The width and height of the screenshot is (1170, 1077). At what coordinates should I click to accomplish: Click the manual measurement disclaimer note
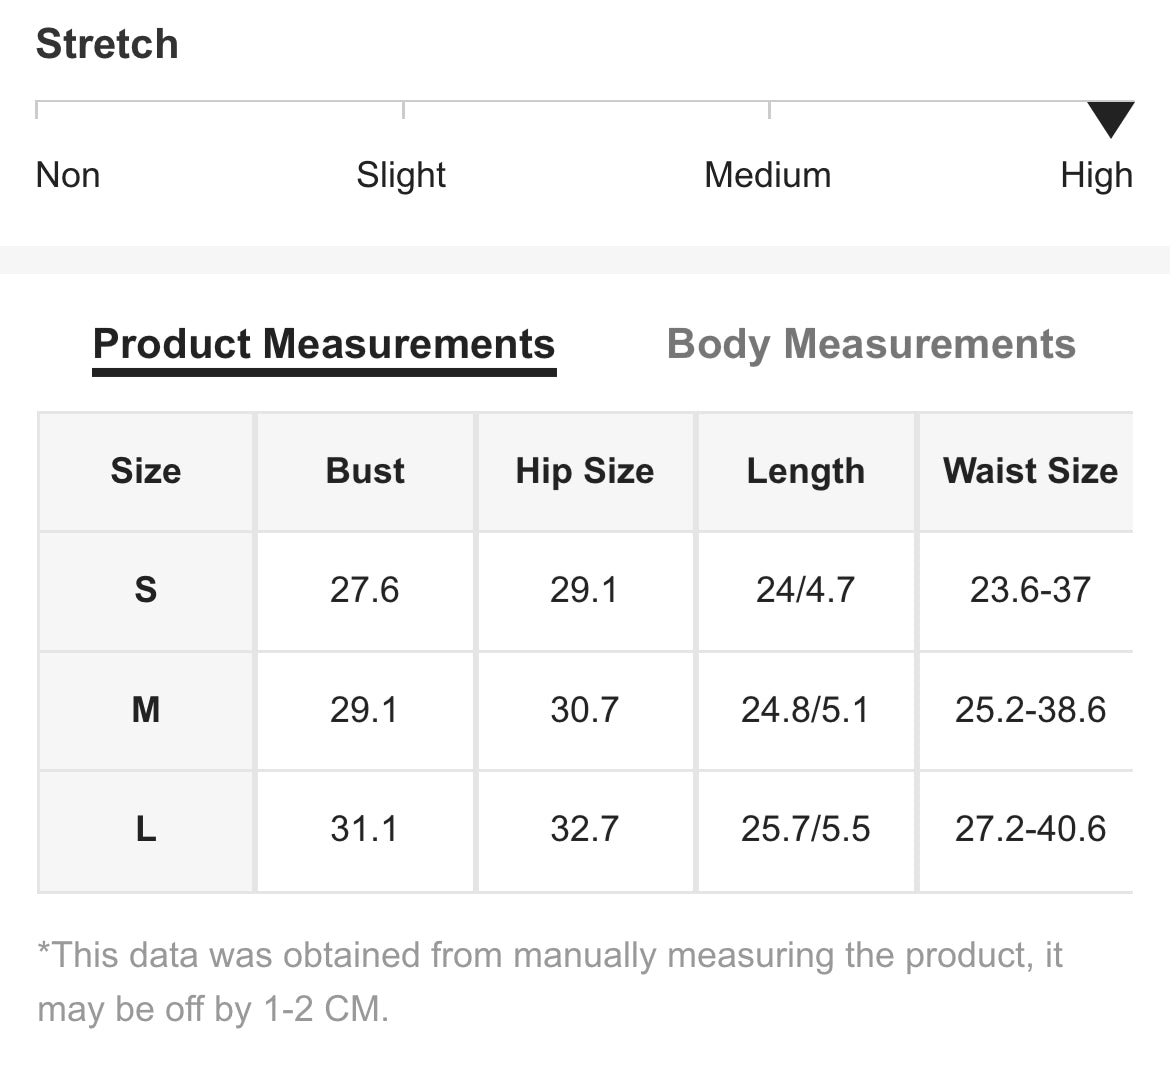pyautogui.click(x=550, y=981)
